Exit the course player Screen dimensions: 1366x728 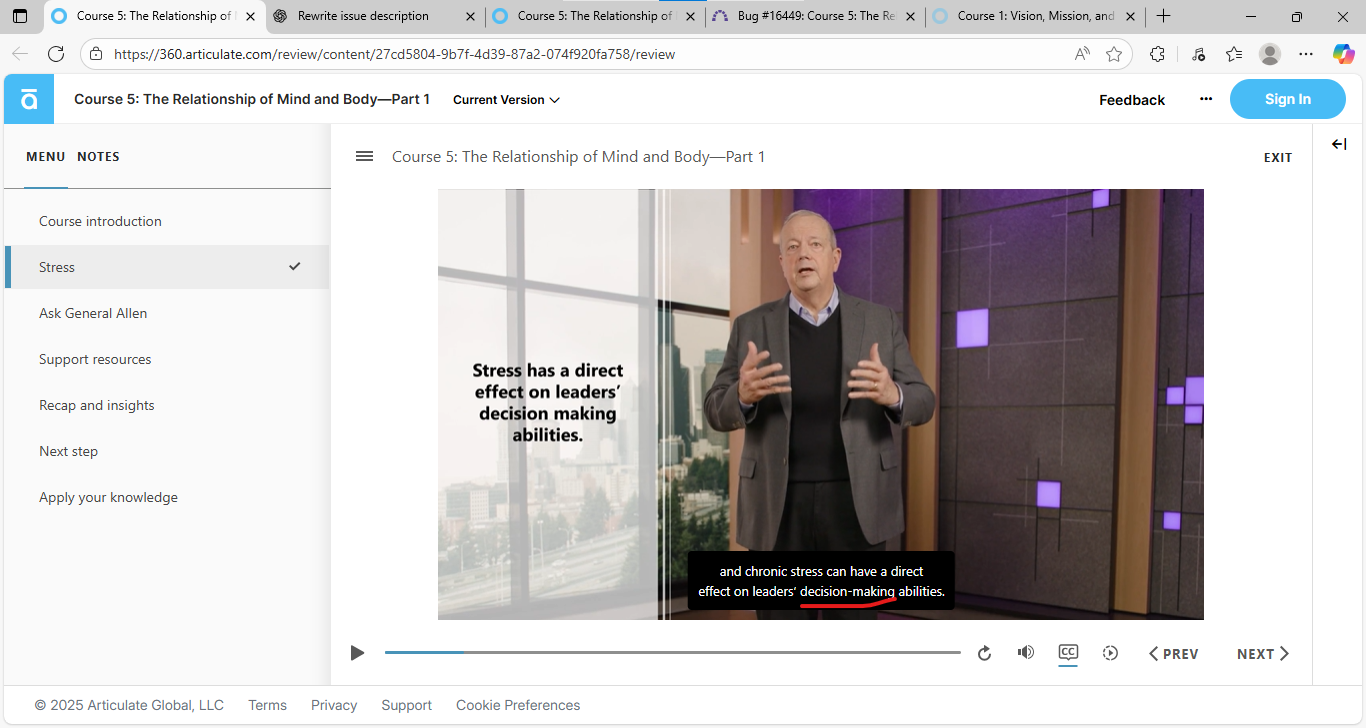[x=1278, y=157]
